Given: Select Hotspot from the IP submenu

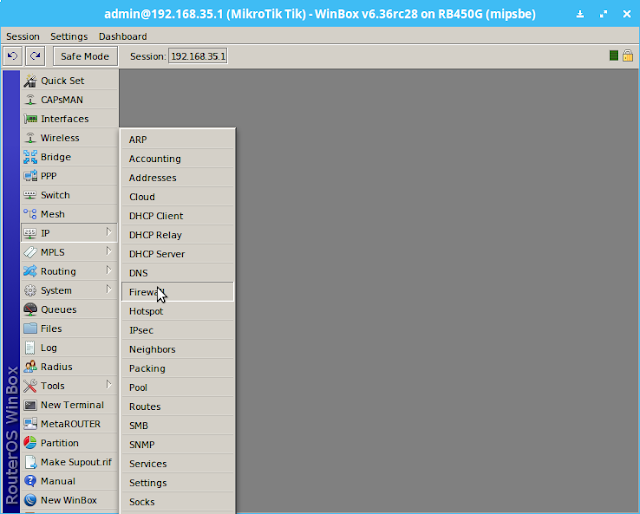Looking at the screenshot, I should tap(178, 312).
